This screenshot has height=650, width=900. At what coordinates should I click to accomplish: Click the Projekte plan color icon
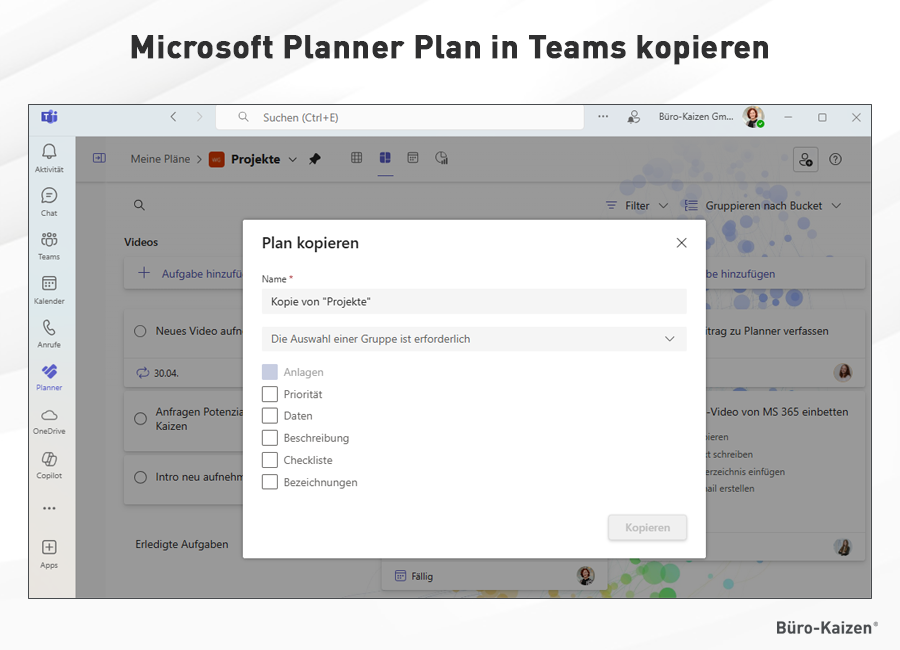[x=216, y=159]
